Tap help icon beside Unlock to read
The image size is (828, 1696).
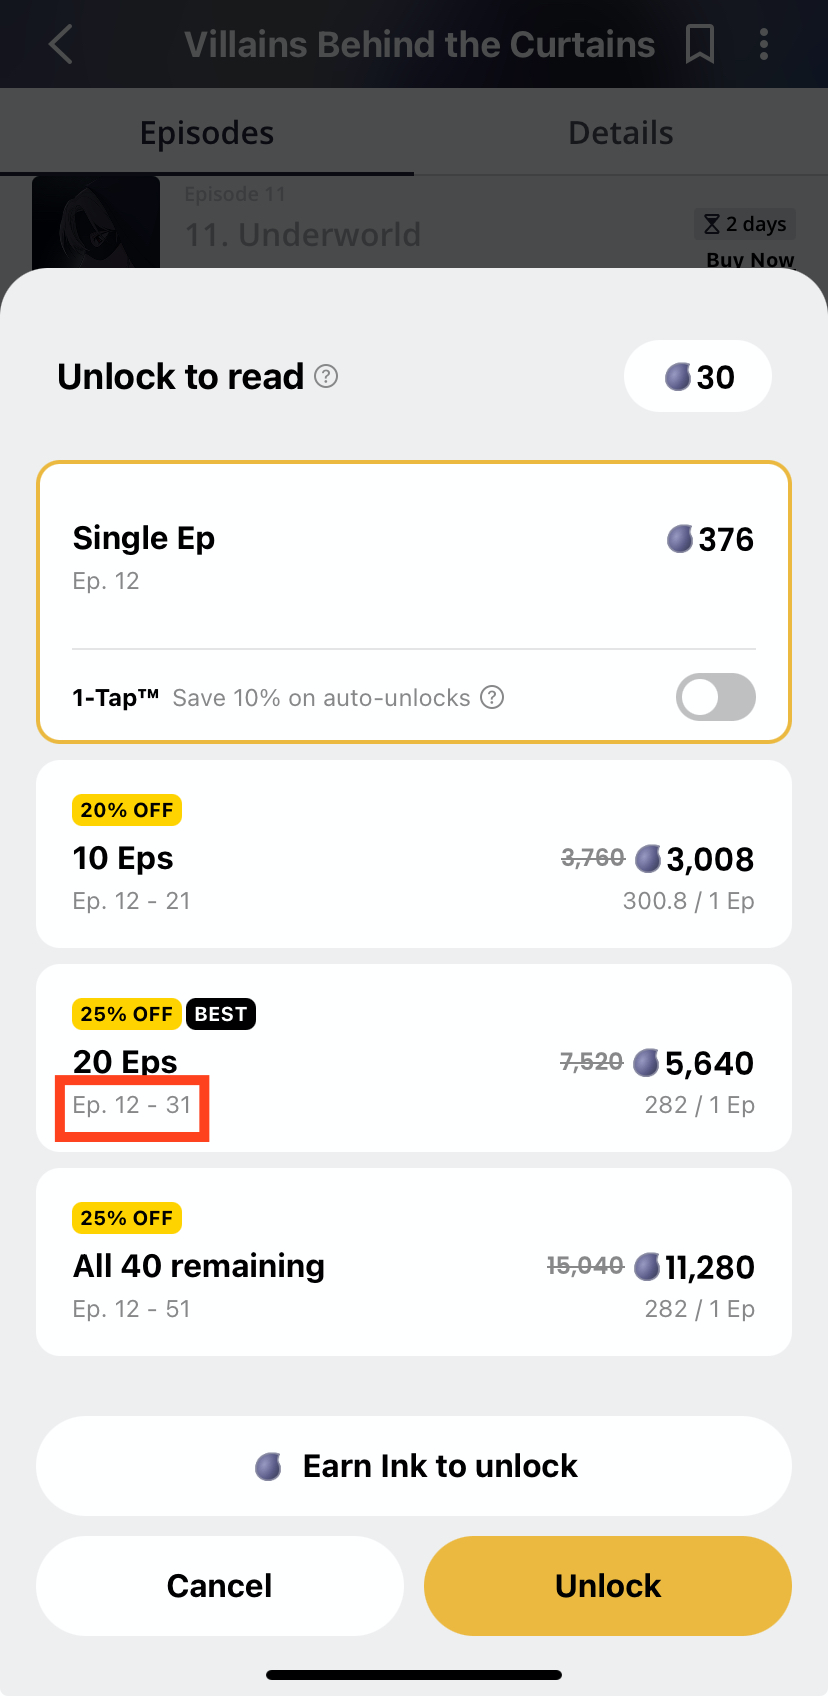pyautogui.click(x=326, y=376)
